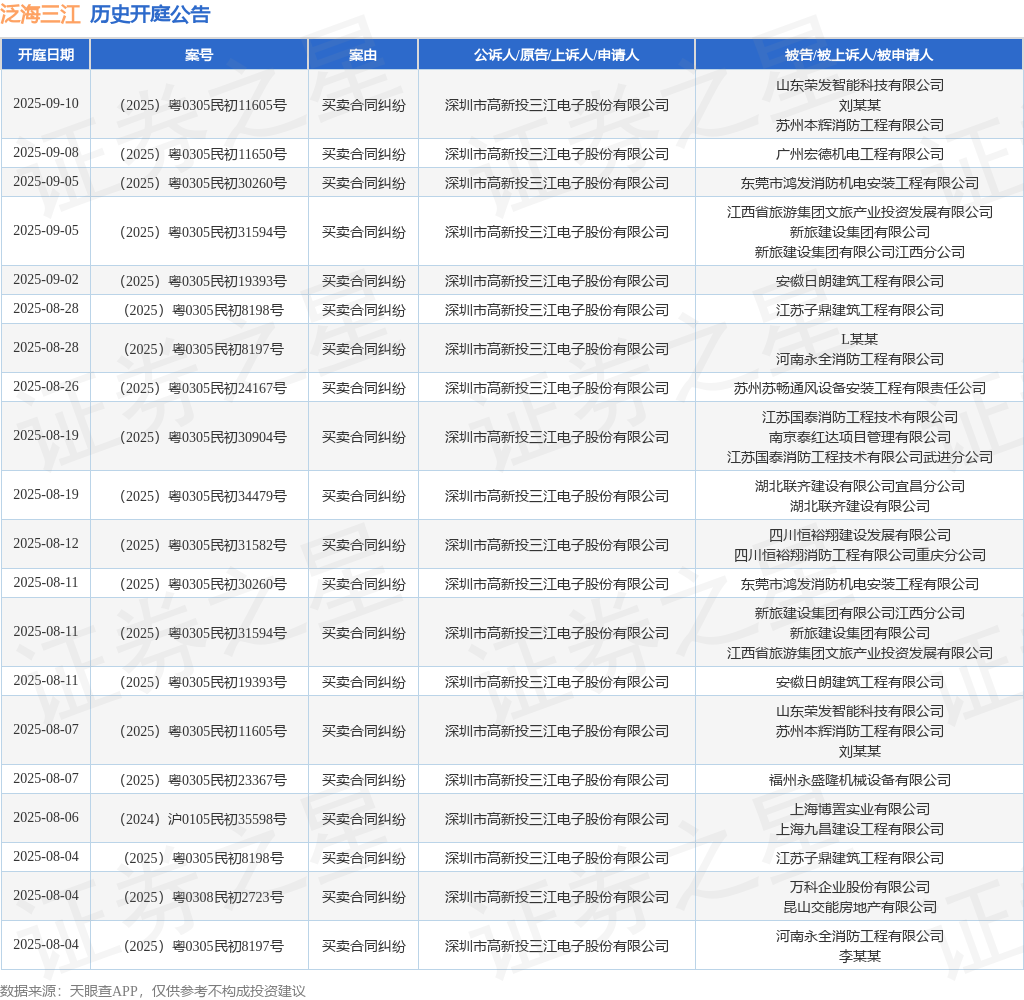This screenshot has width=1024, height=1000.
Task: Click 买卖合同纠纷 in 2025-09-08 row
Action: click(x=363, y=154)
